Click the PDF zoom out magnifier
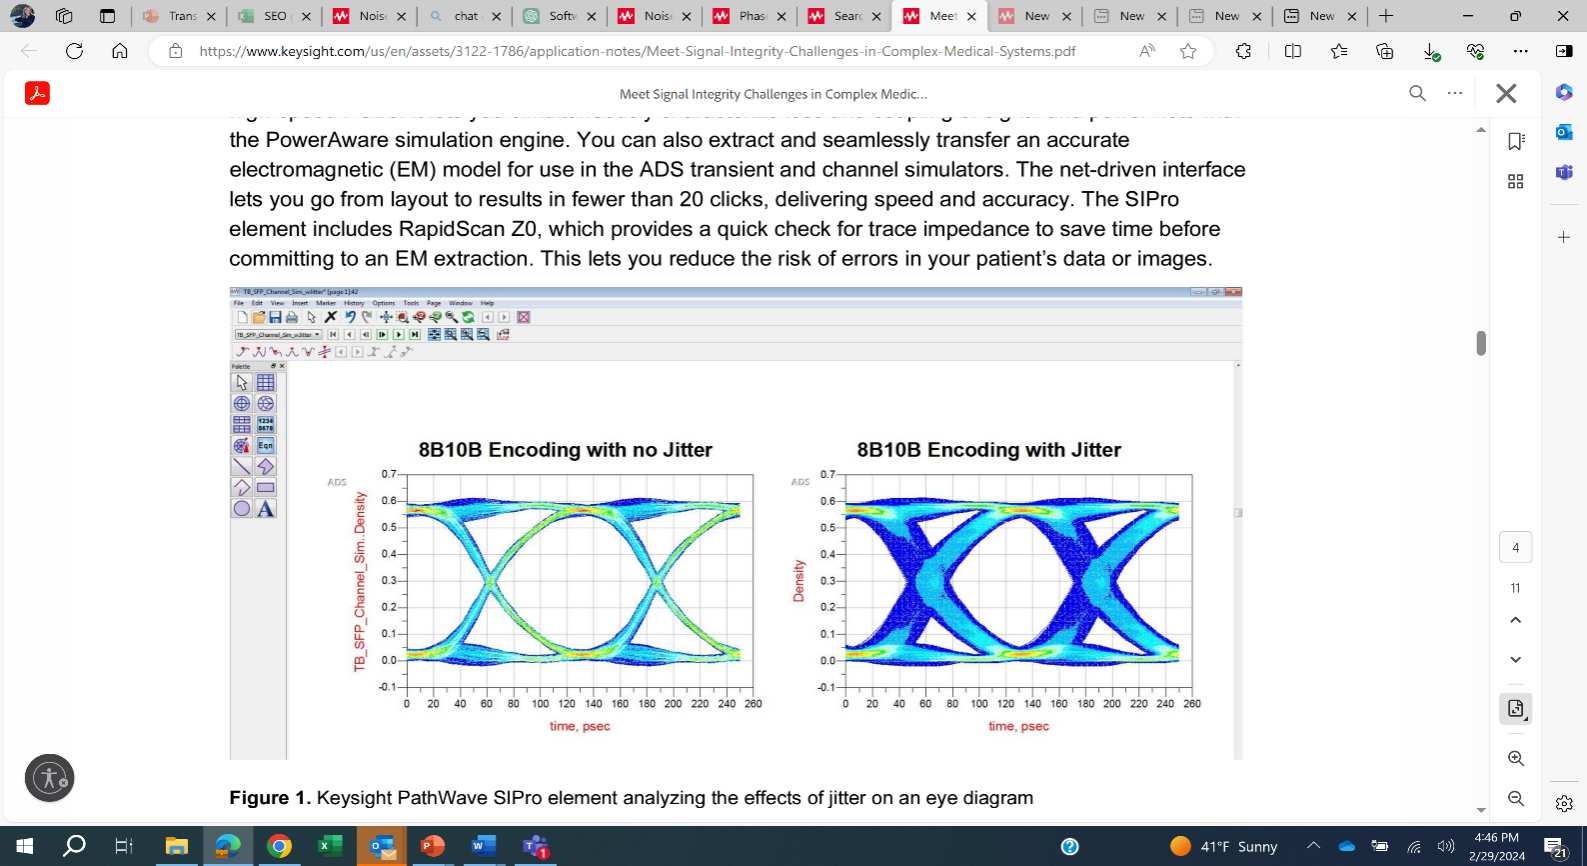Image resolution: width=1587 pixels, height=866 pixels. coord(1516,798)
